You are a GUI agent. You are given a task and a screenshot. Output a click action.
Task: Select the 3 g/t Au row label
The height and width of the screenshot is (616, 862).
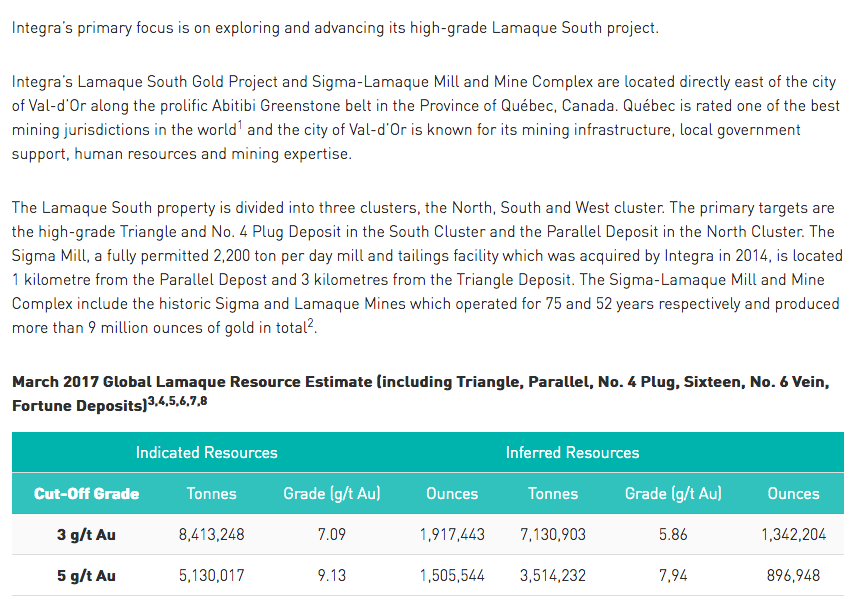(86, 535)
